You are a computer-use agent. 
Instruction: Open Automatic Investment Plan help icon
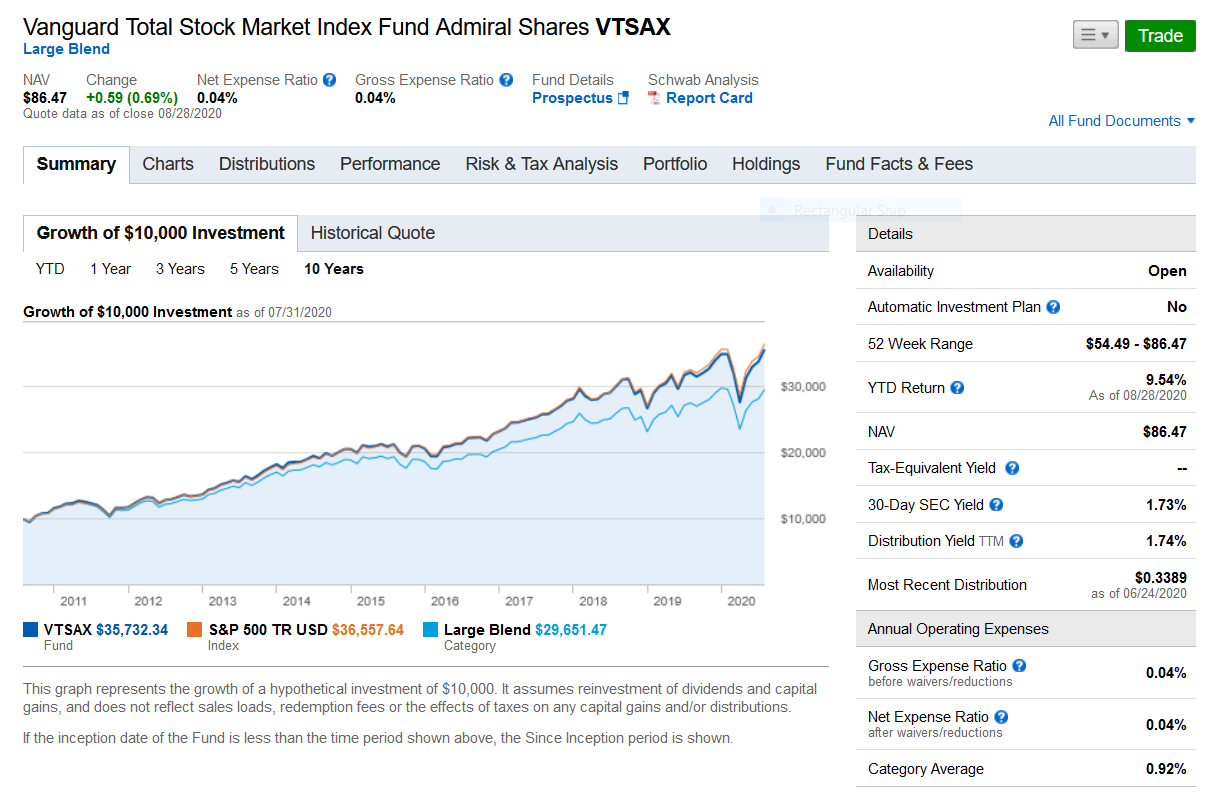pyautogui.click(x=1053, y=307)
